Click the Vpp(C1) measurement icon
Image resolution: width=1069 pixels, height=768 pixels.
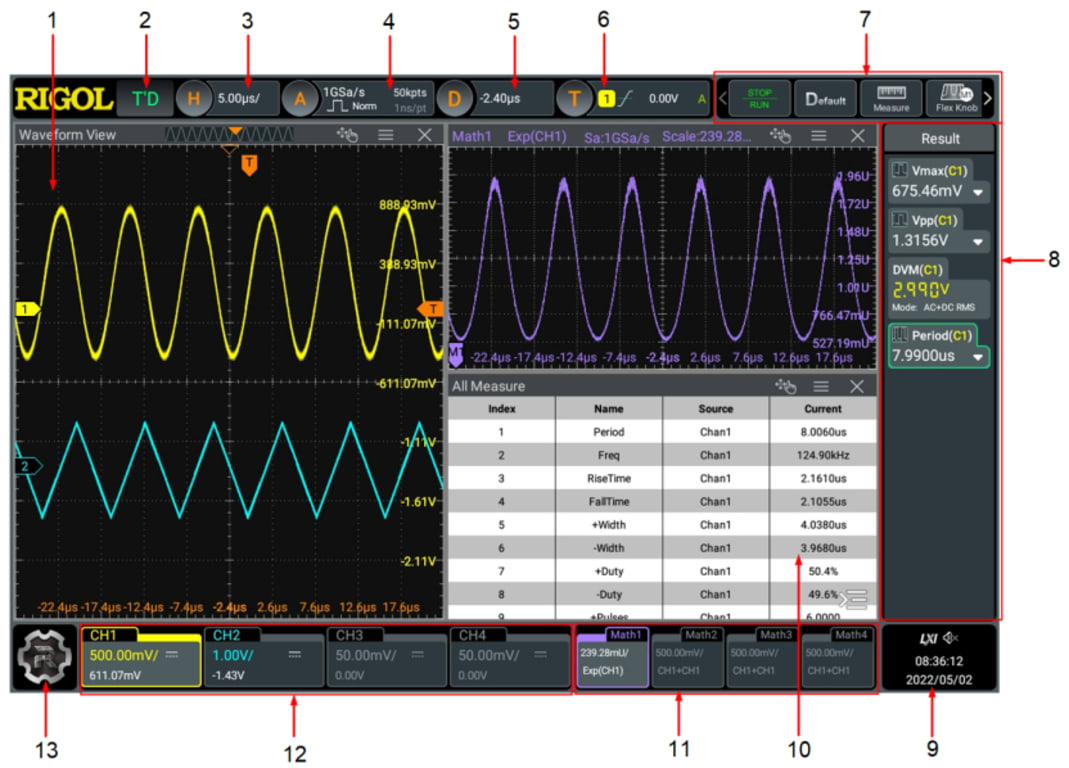900,220
